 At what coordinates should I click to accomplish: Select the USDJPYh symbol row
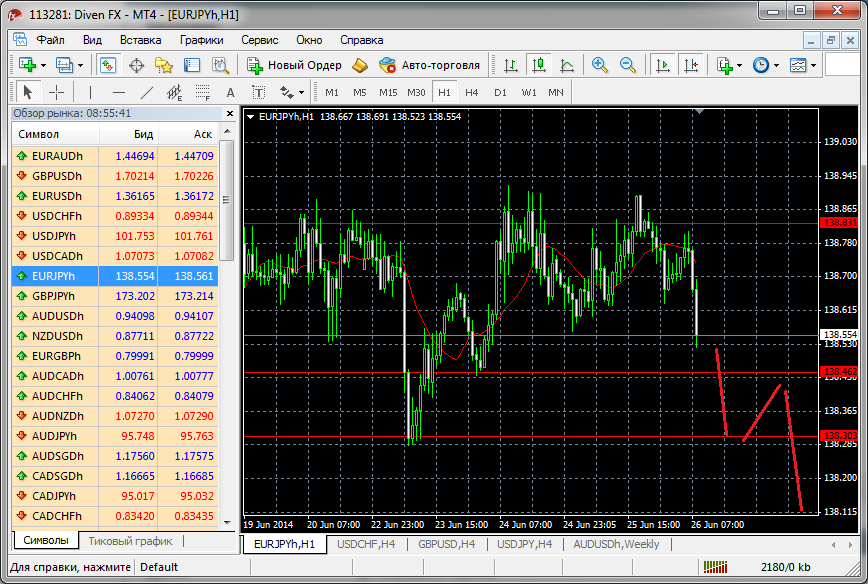pos(115,236)
